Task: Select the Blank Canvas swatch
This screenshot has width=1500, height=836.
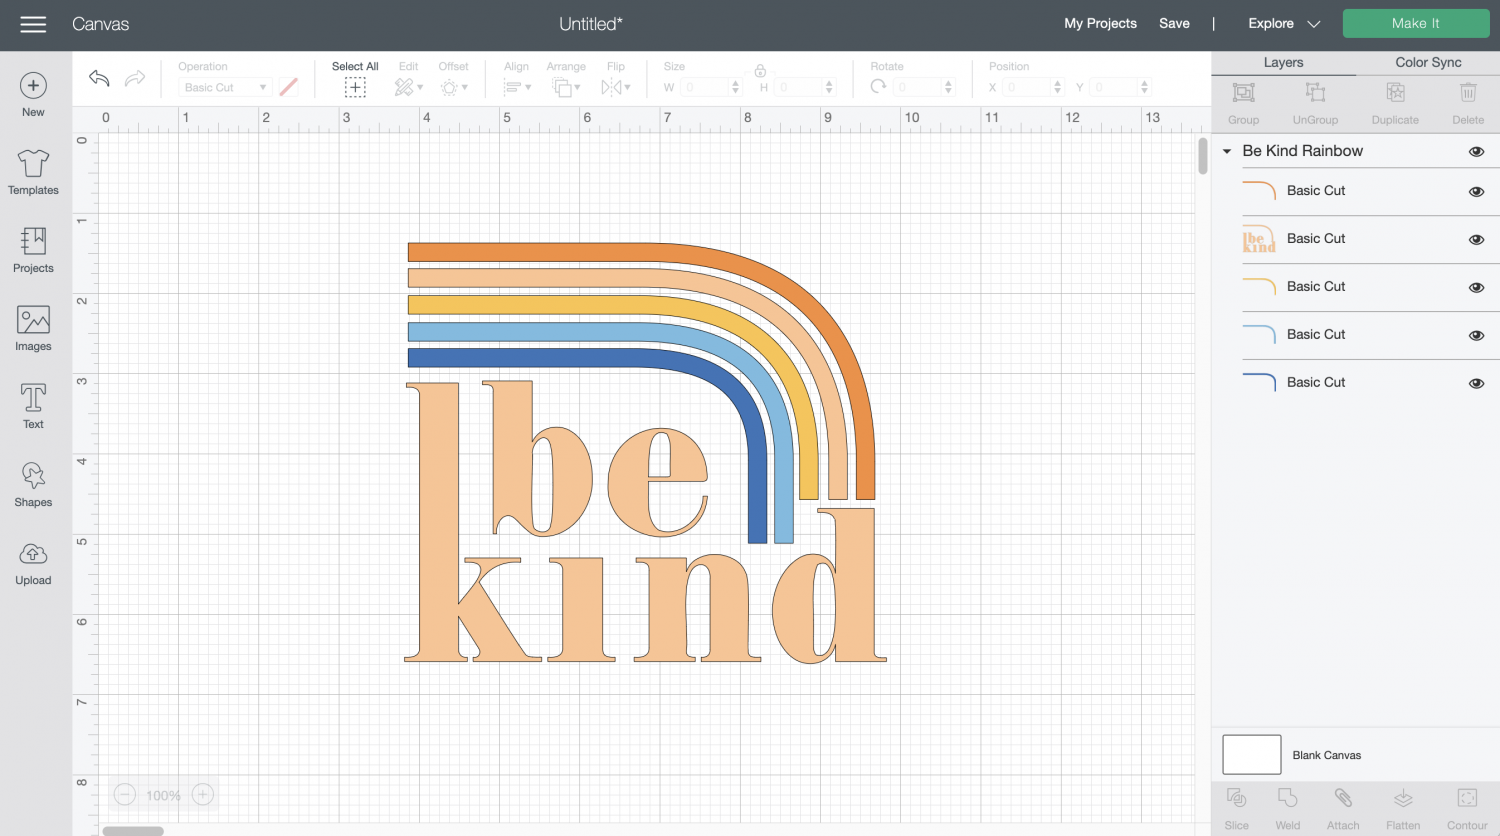Action: (x=1251, y=755)
